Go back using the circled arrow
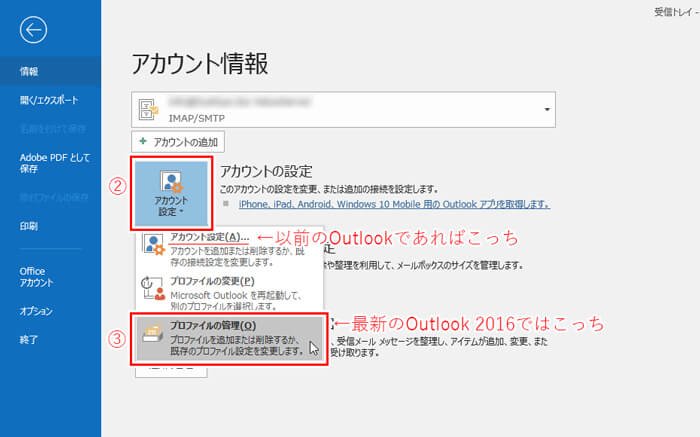 (33, 30)
